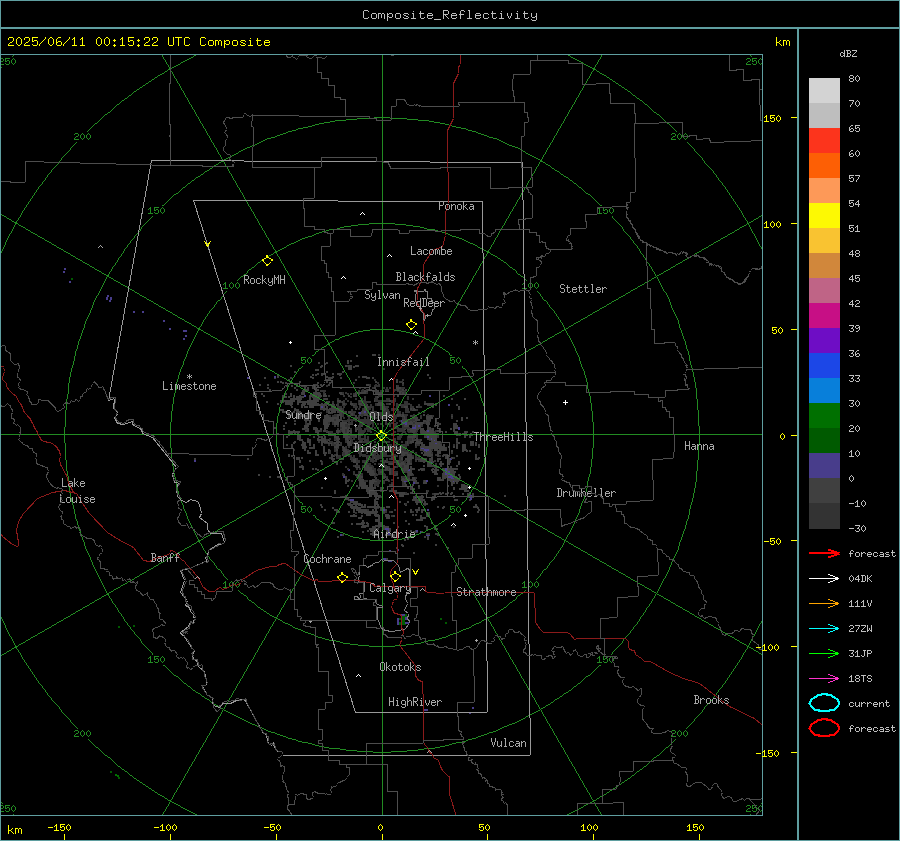
Task: Click the magenta 42 dBZ color swatch
Action: 824,316
